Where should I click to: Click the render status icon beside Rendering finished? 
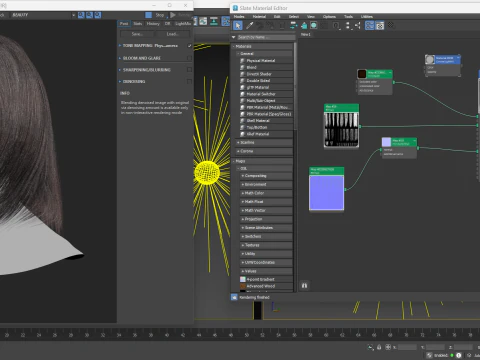234,297
